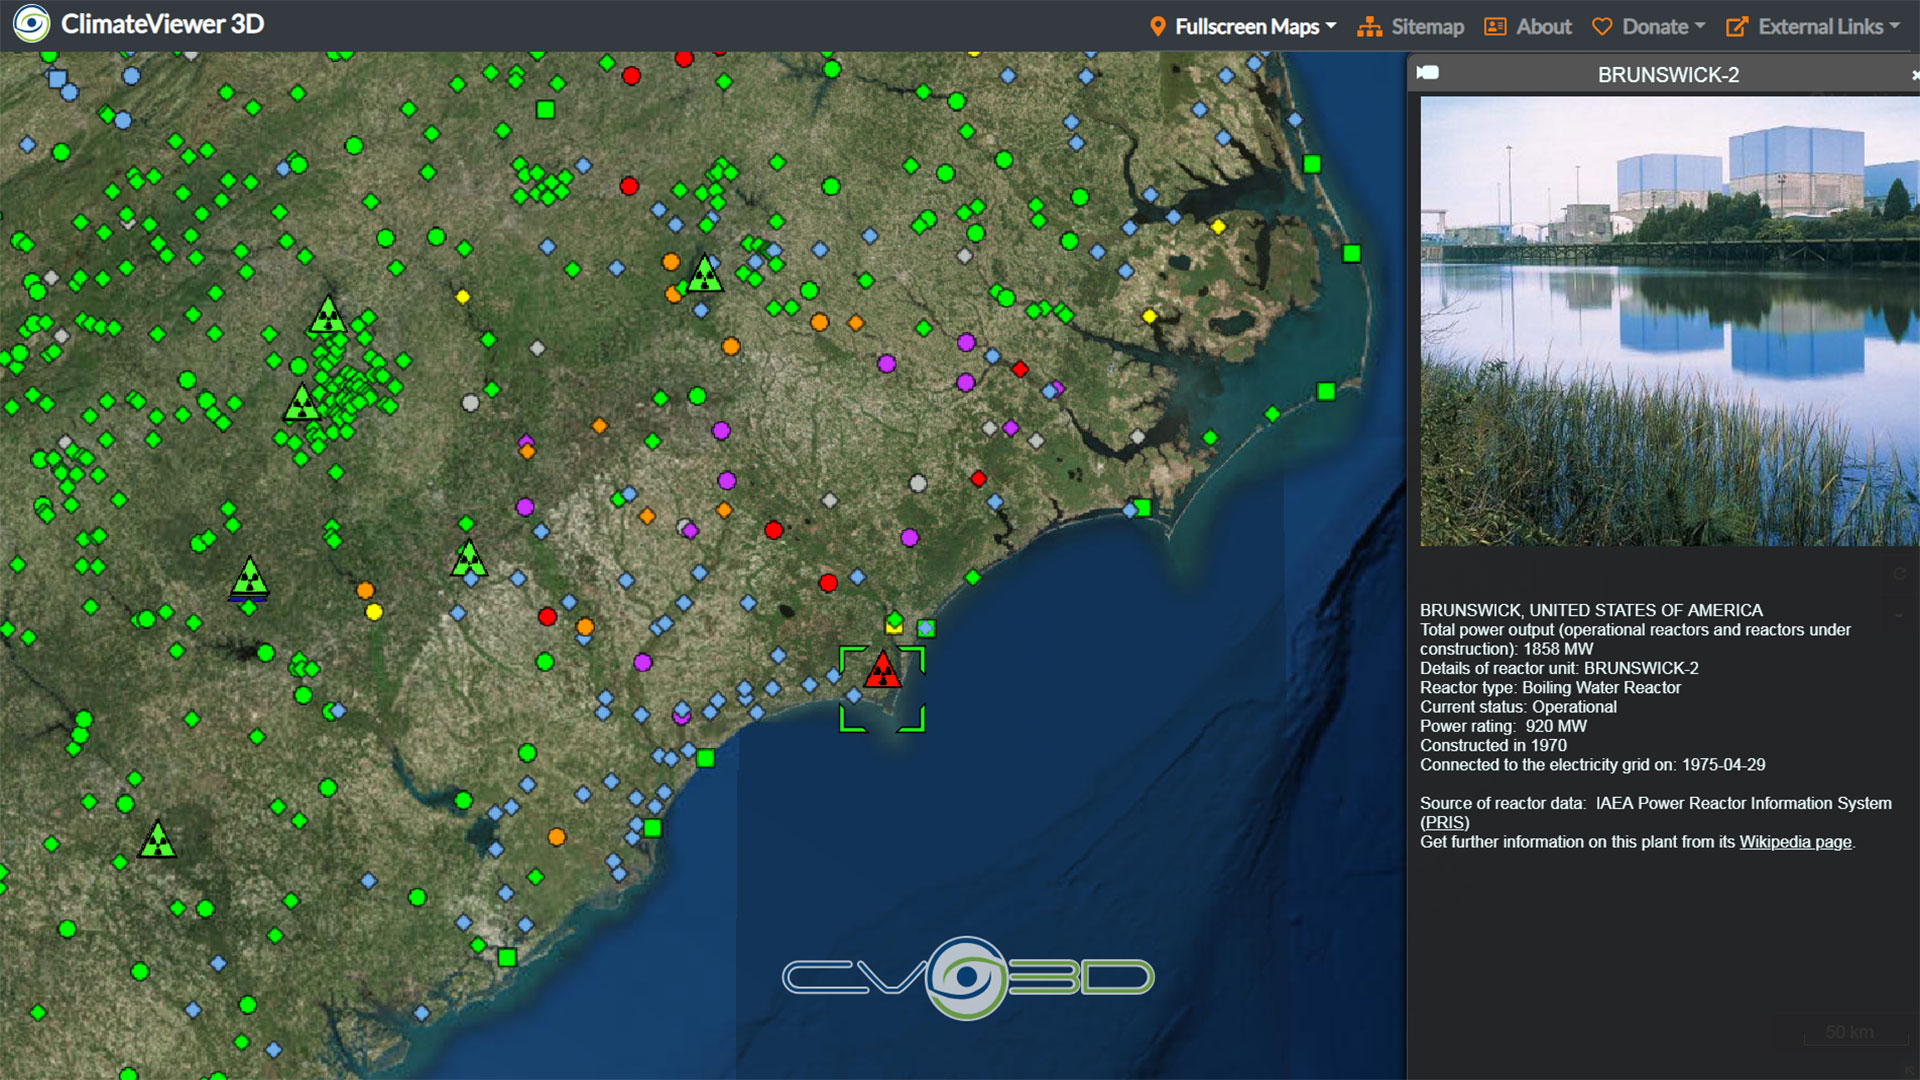Click the ID-card icon next to About
Screen dimensions: 1920x1080
coord(1494,27)
